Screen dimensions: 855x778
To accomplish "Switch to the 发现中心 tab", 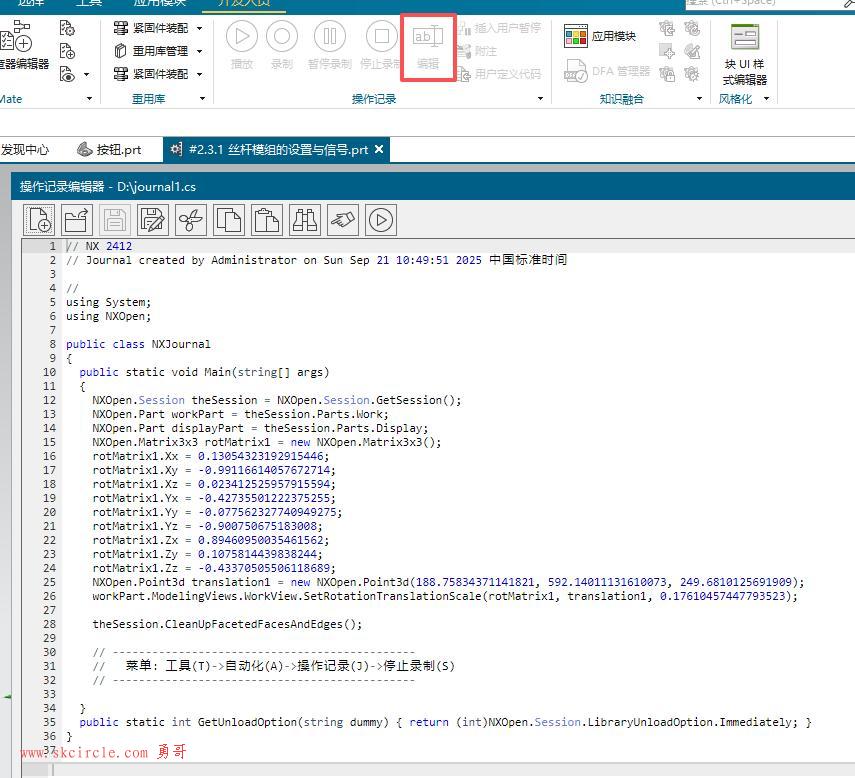I will pos(24,150).
